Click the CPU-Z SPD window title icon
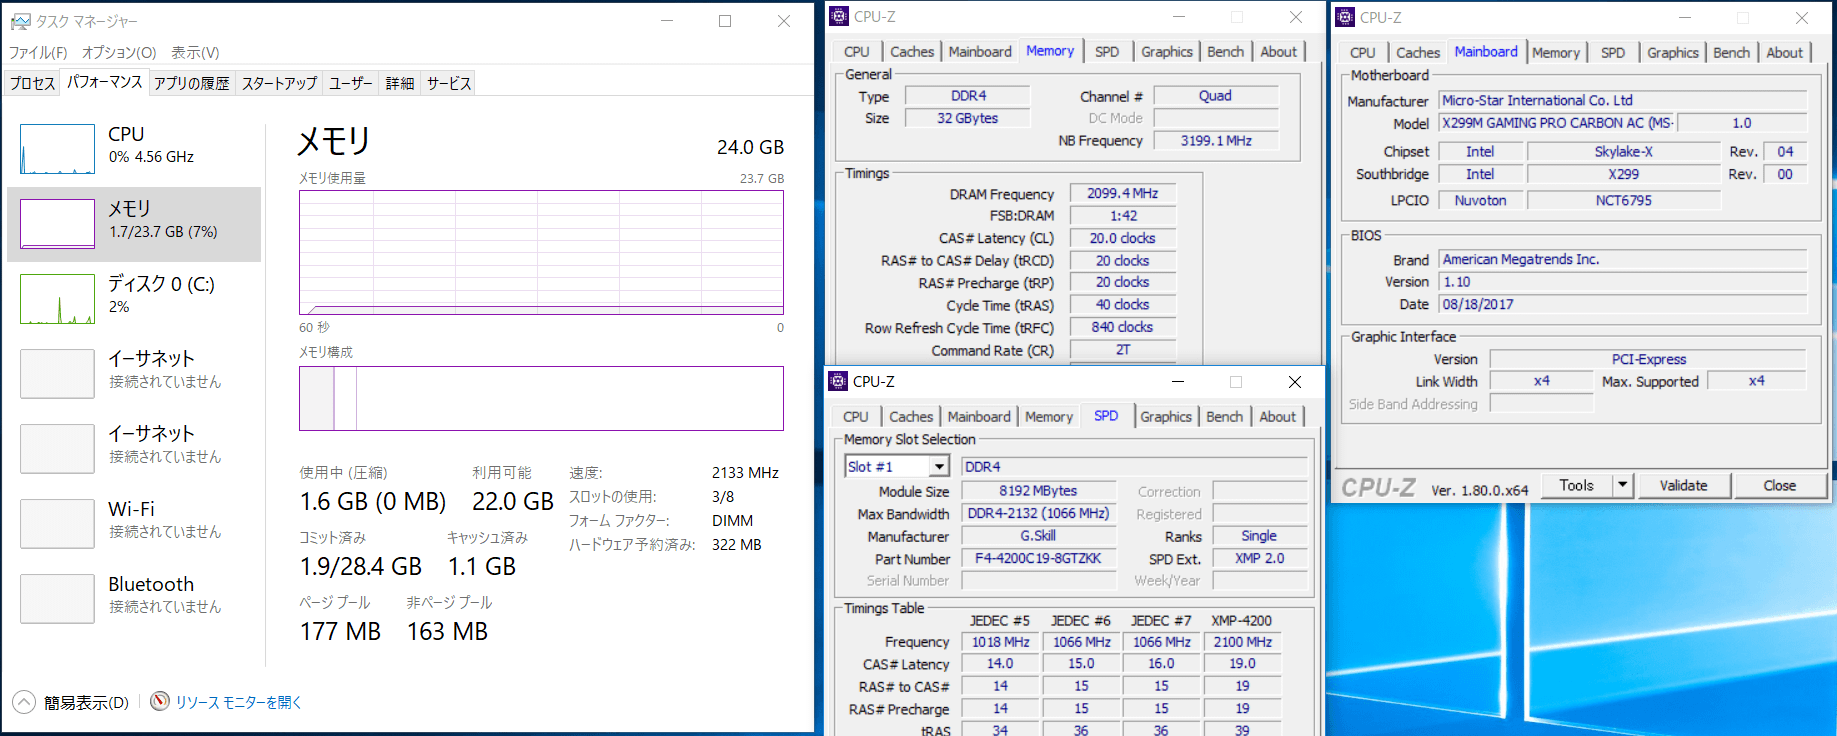 (838, 381)
